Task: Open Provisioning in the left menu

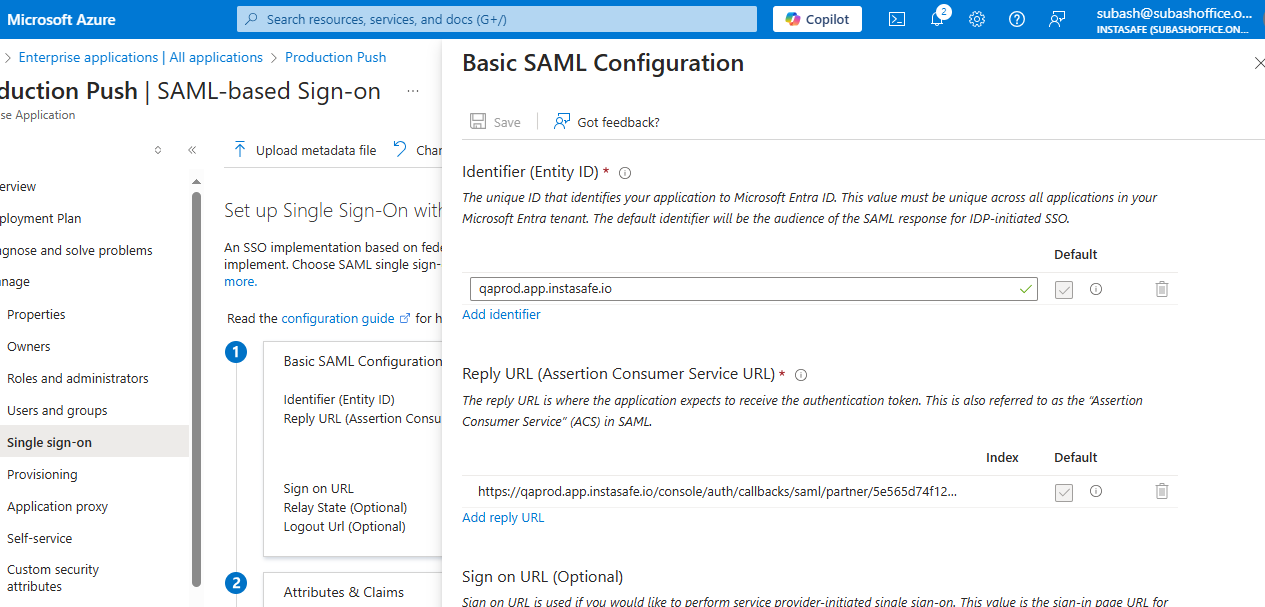Action: point(42,474)
